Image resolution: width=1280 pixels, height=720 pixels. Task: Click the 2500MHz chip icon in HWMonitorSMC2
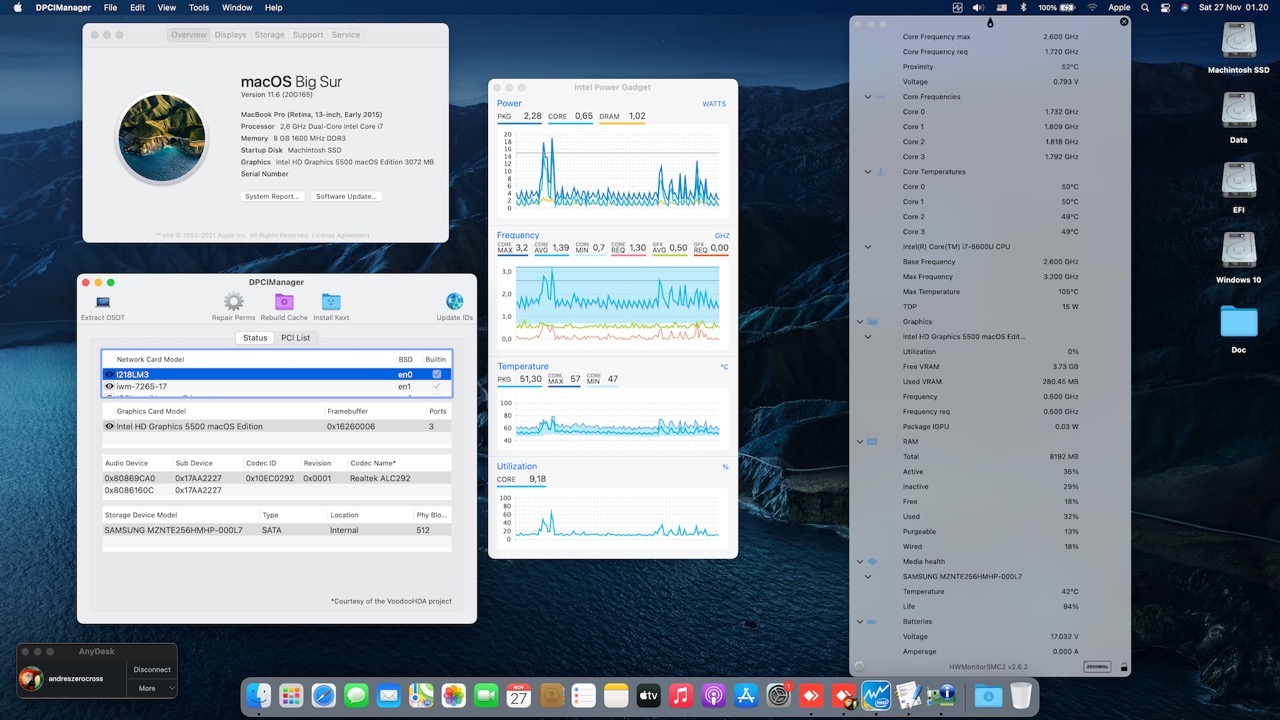coord(1098,666)
